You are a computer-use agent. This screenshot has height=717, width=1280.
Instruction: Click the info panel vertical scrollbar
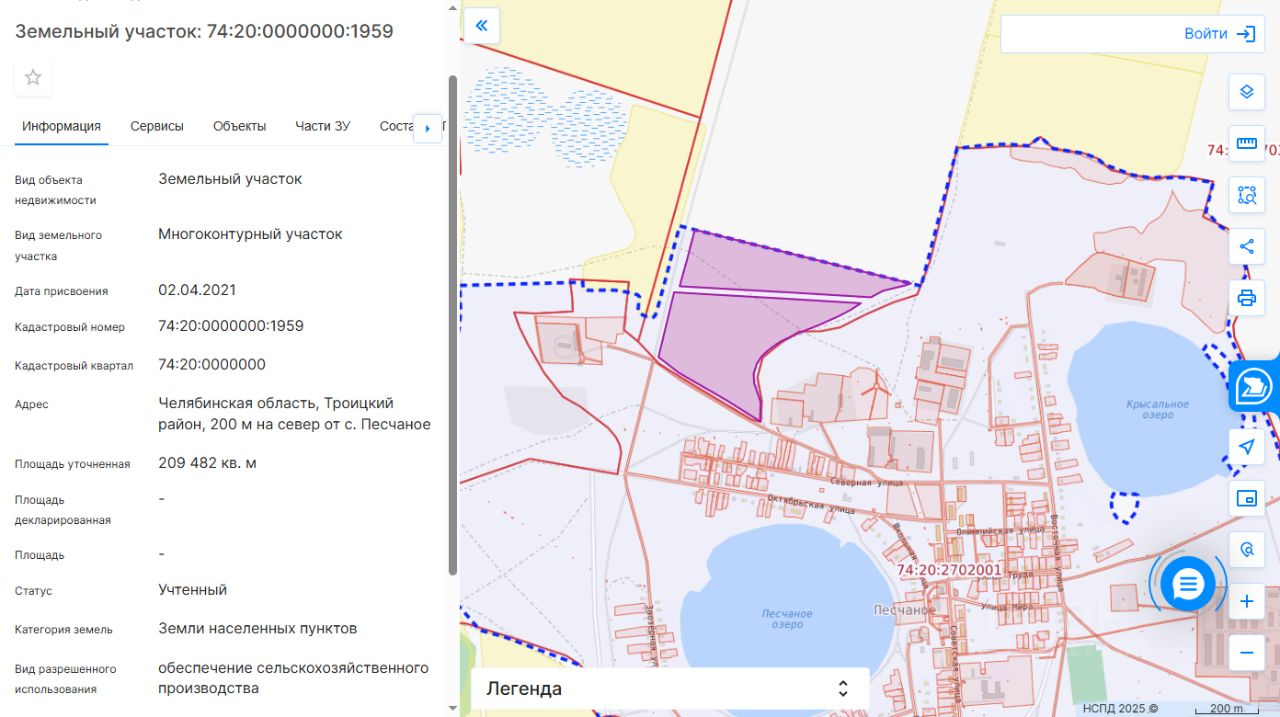(453, 325)
